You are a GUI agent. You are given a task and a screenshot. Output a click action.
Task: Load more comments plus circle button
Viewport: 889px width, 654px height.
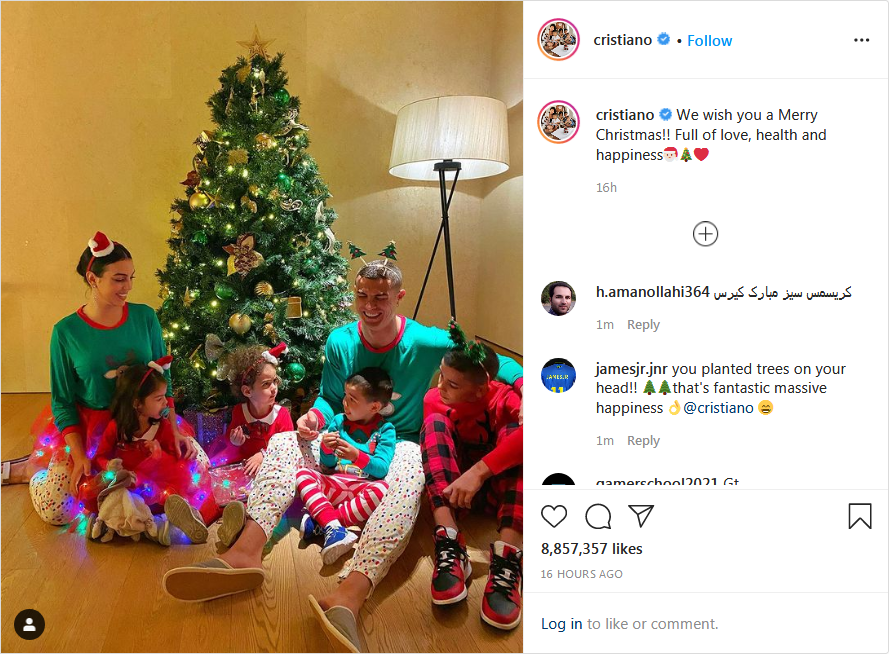tap(705, 234)
